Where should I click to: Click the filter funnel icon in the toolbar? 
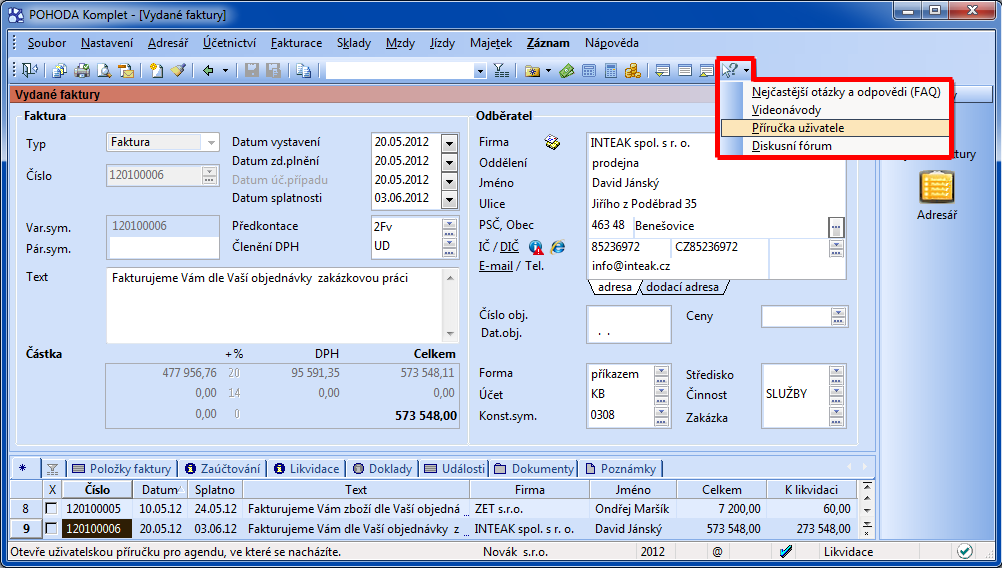(502, 70)
